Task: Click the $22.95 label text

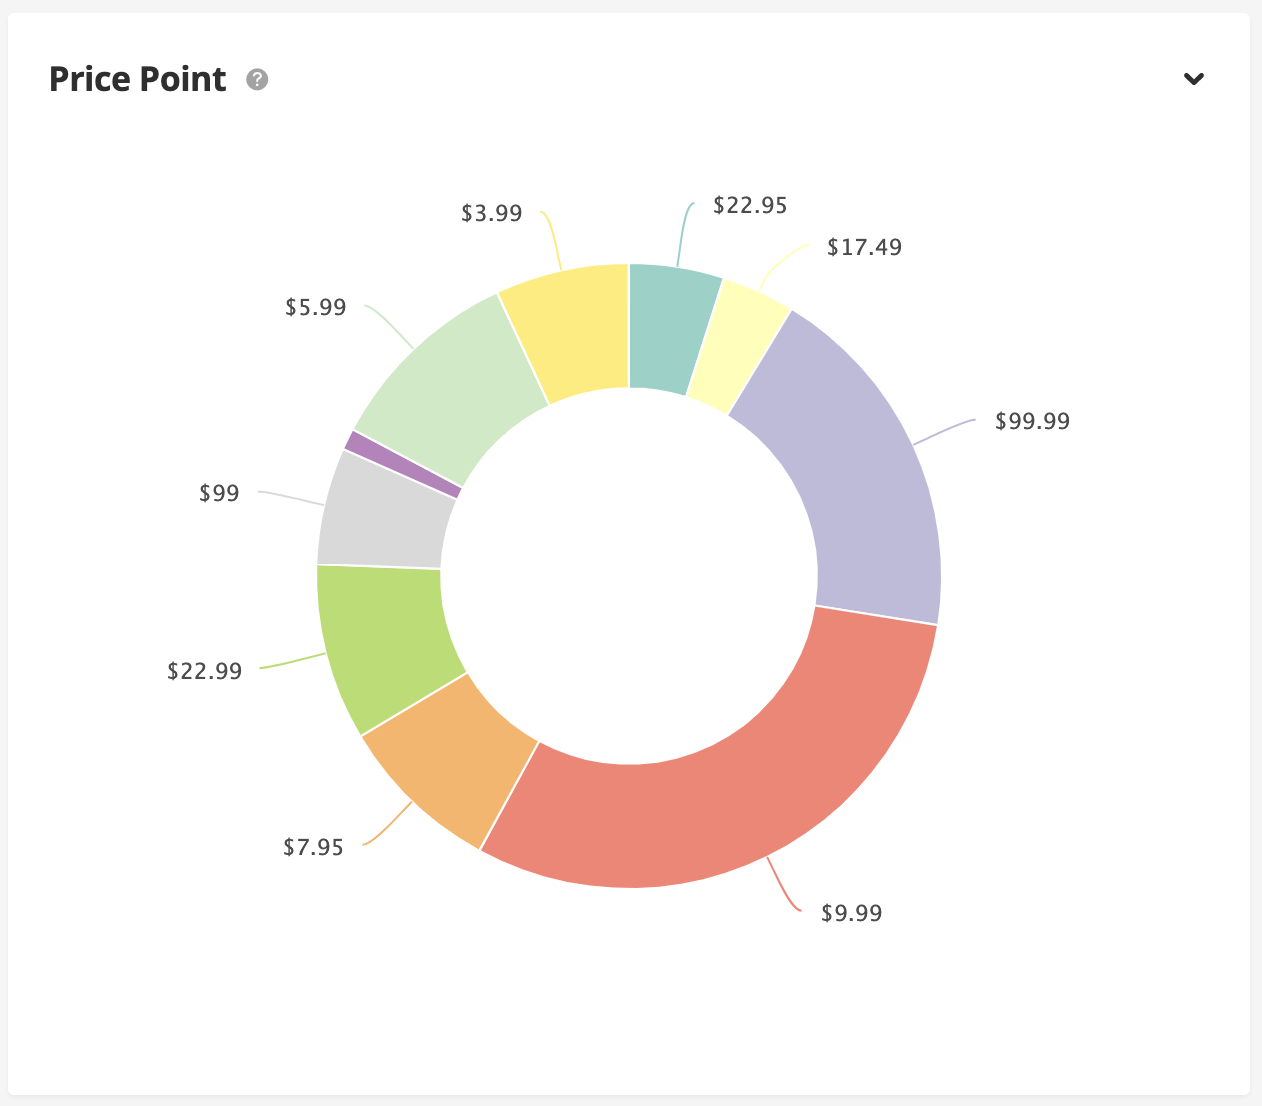Action: coord(750,206)
